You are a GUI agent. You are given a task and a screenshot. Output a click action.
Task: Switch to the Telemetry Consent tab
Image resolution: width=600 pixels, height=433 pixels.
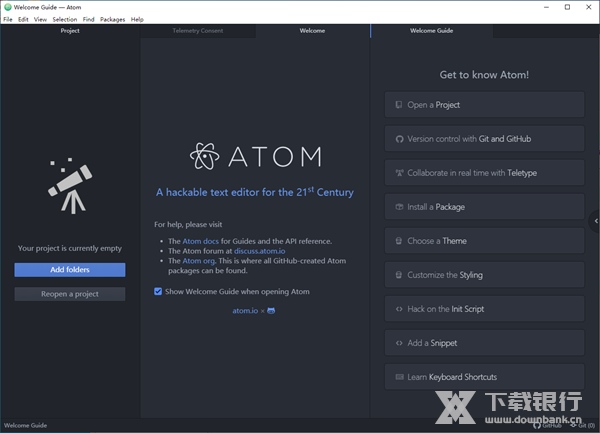click(198, 31)
